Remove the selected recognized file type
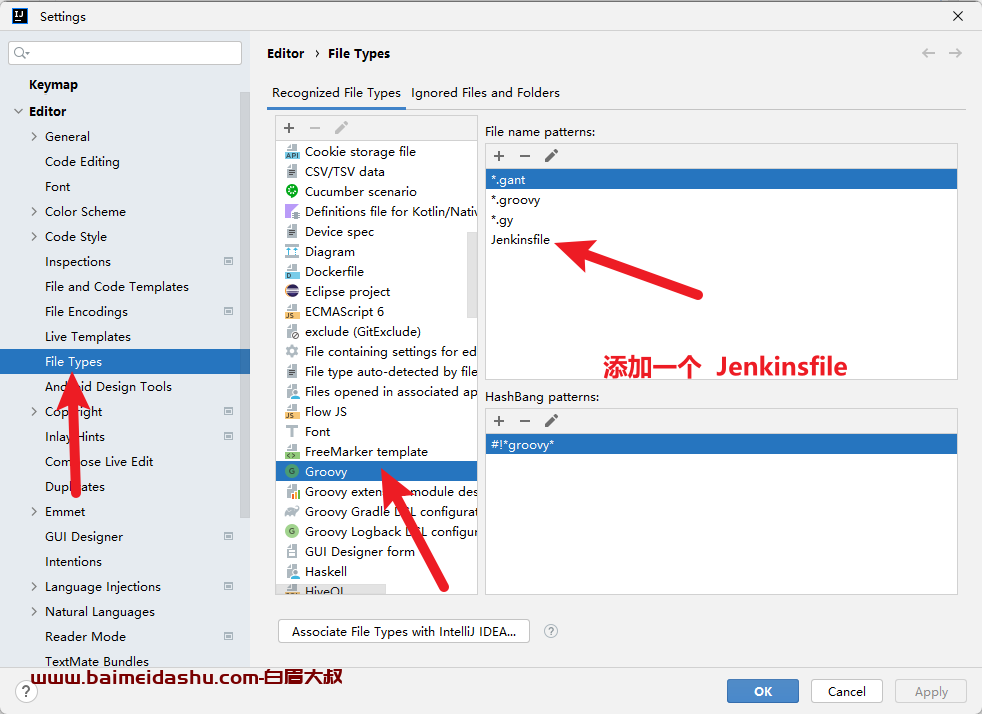Viewport: 982px width, 714px height. [x=315, y=128]
